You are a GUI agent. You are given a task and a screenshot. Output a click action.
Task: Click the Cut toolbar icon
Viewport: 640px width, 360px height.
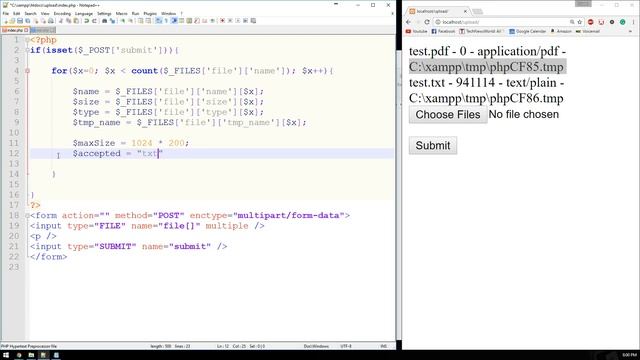click(61, 21)
